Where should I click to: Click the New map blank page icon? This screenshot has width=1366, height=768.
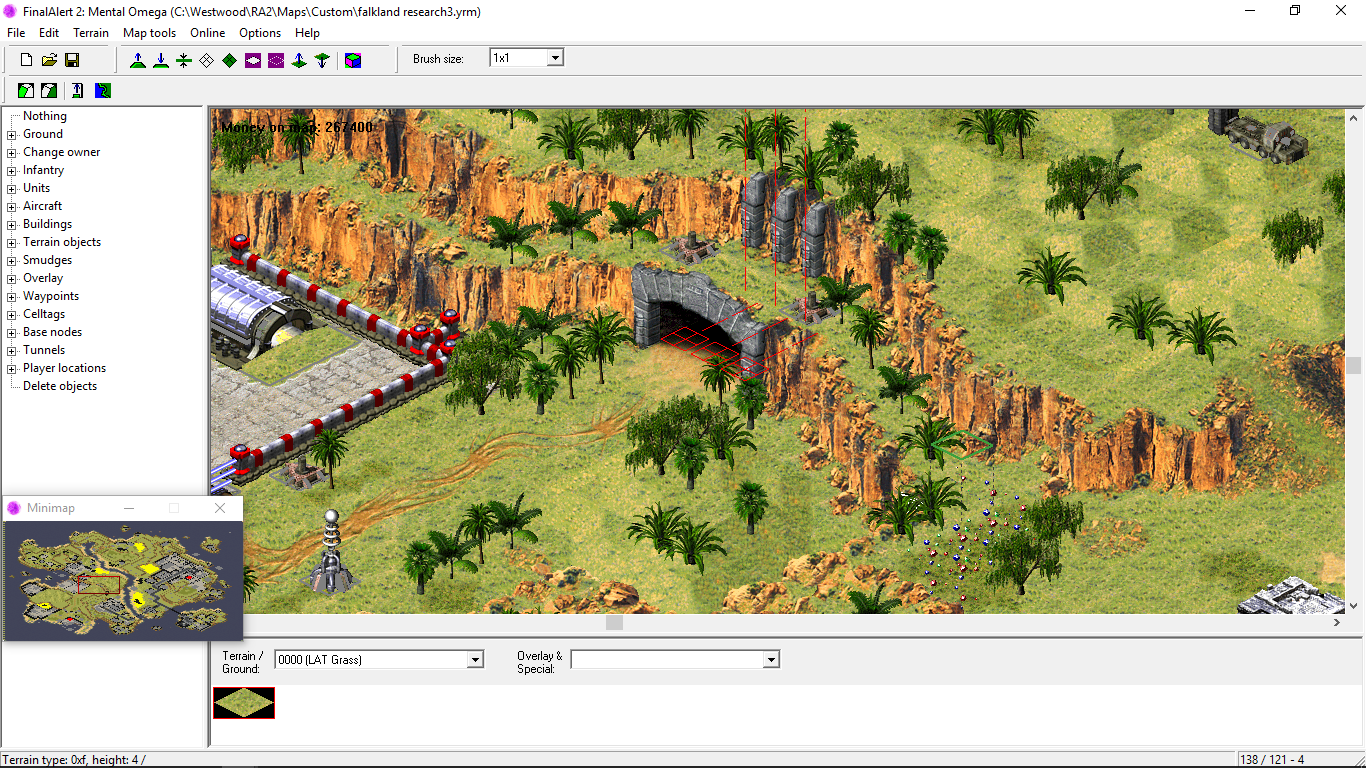click(27, 60)
